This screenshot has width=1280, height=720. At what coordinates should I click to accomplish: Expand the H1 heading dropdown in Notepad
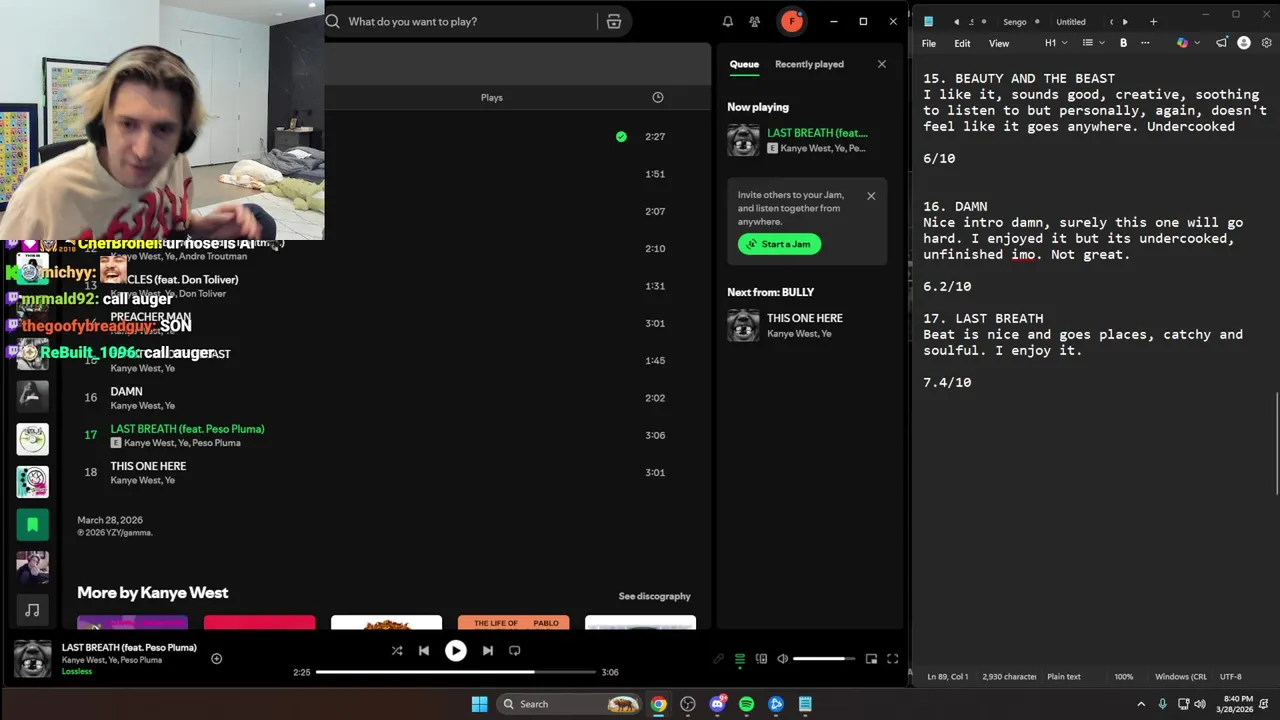tap(1056, 43)
